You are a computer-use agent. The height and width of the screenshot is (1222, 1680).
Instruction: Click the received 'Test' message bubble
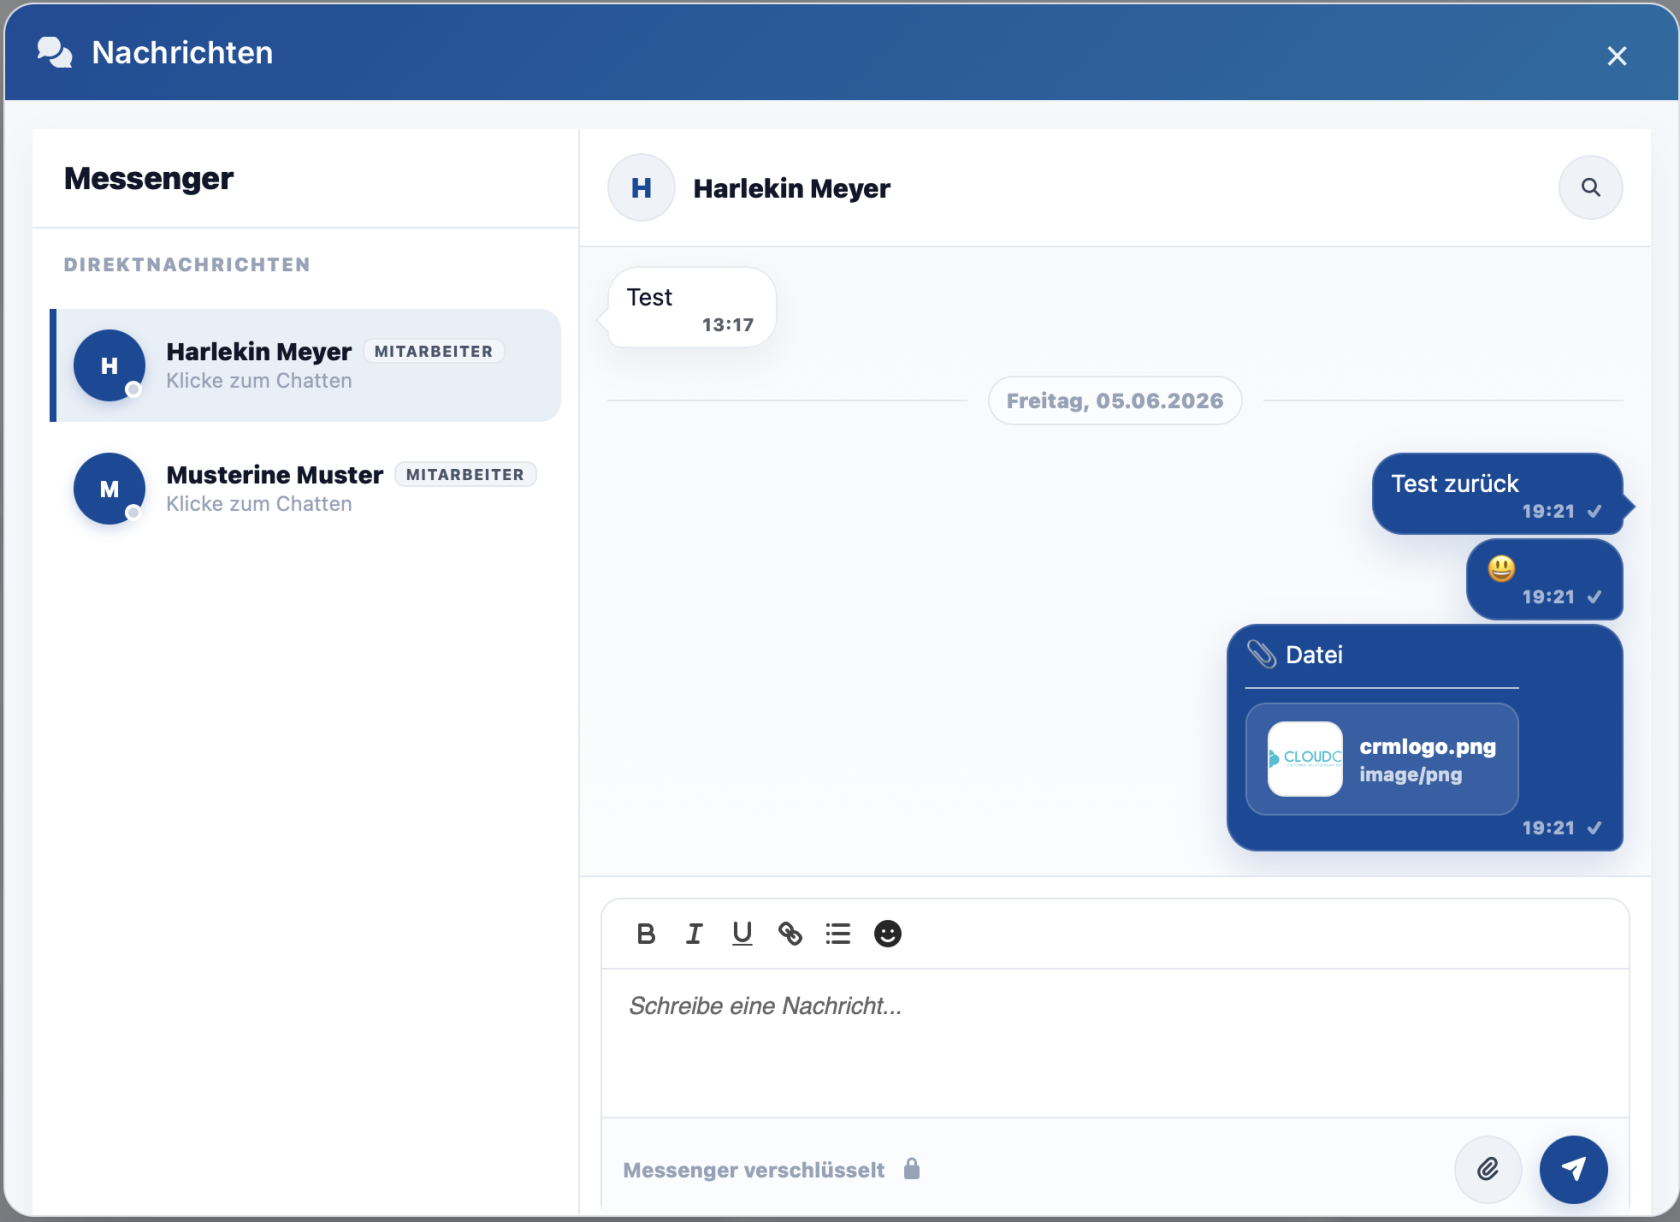tap(692, 307)
